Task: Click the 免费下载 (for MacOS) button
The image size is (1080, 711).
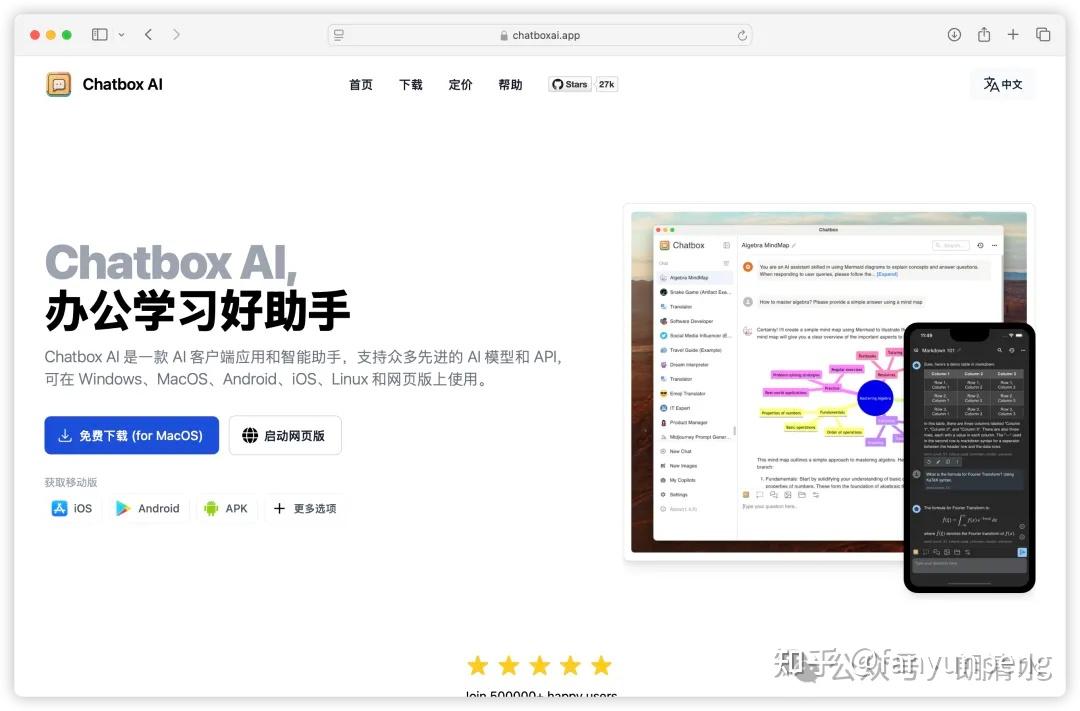Action: click(131, 435)
